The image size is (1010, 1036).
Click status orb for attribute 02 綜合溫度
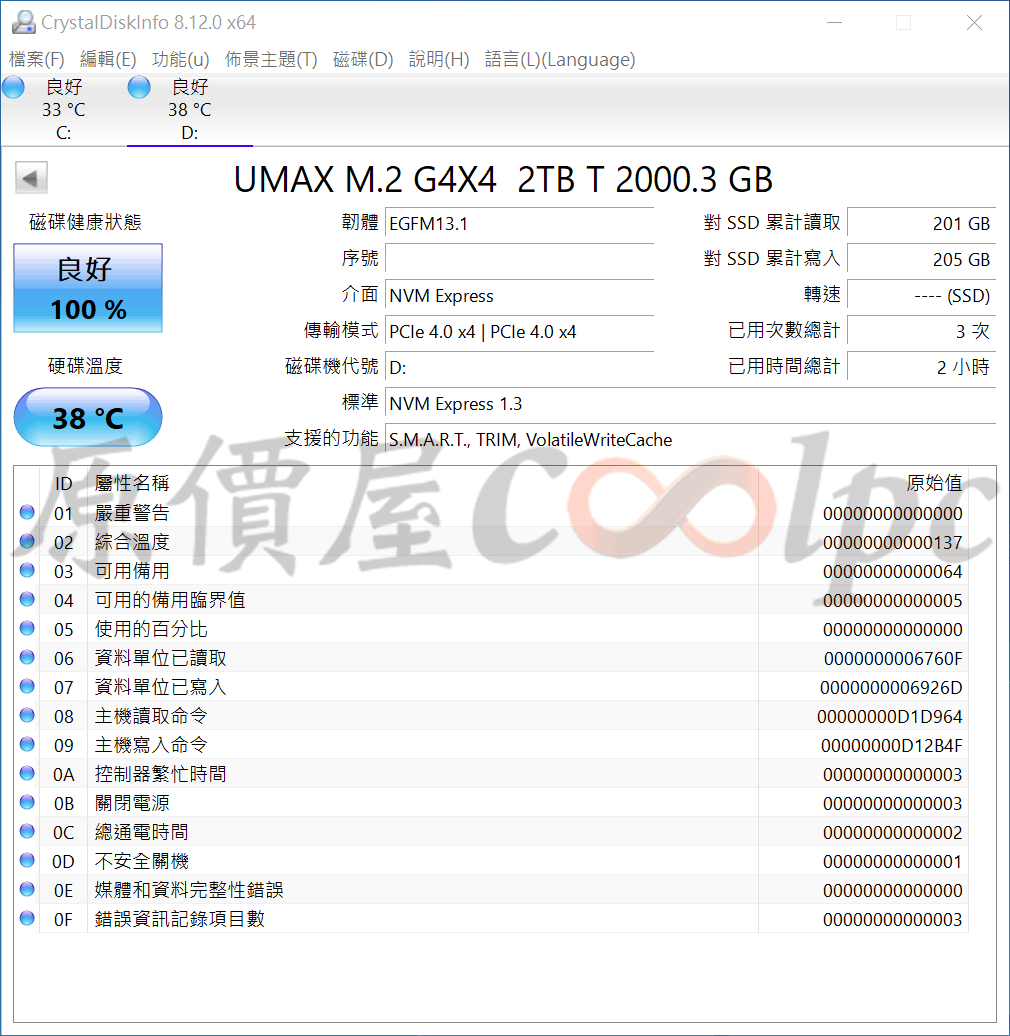click(27, 541)
